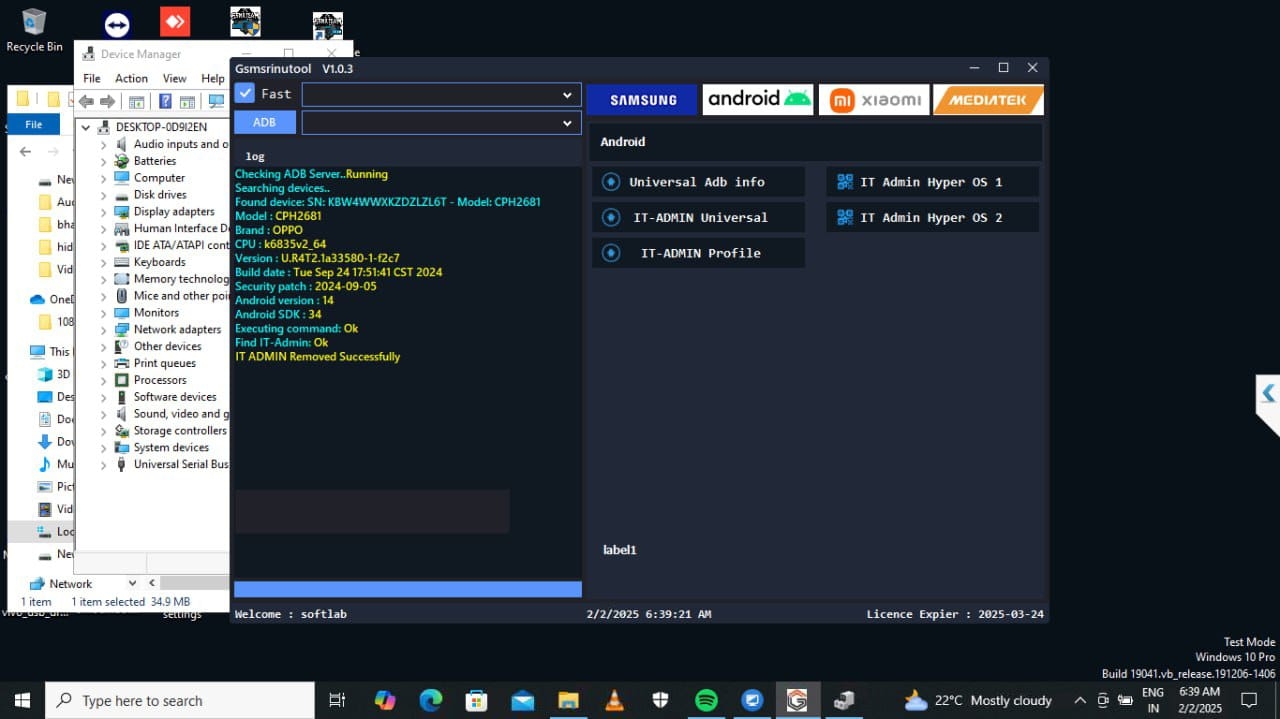Click the Samsung brand logo tab
The image size is (1280, 719).
pos(642,100)
